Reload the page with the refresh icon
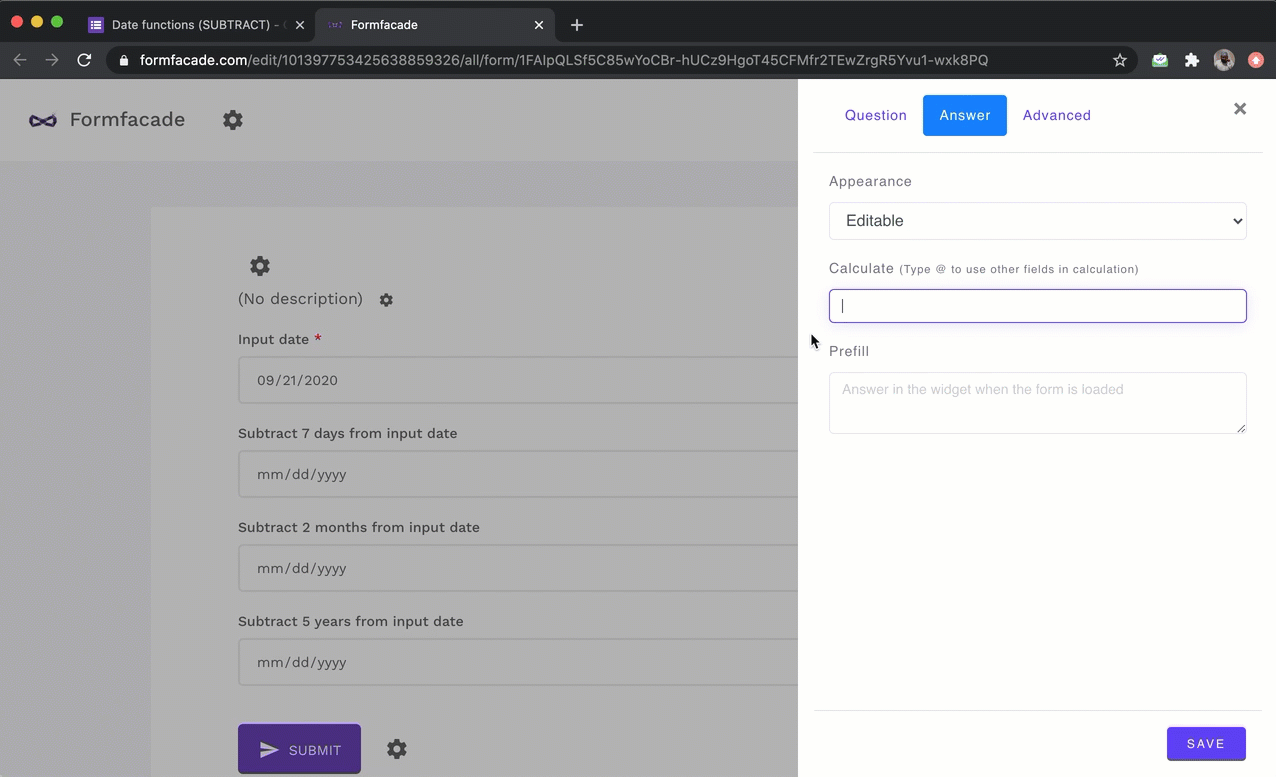The width and height of the screenshot is (1276, 777). [85, 60]
